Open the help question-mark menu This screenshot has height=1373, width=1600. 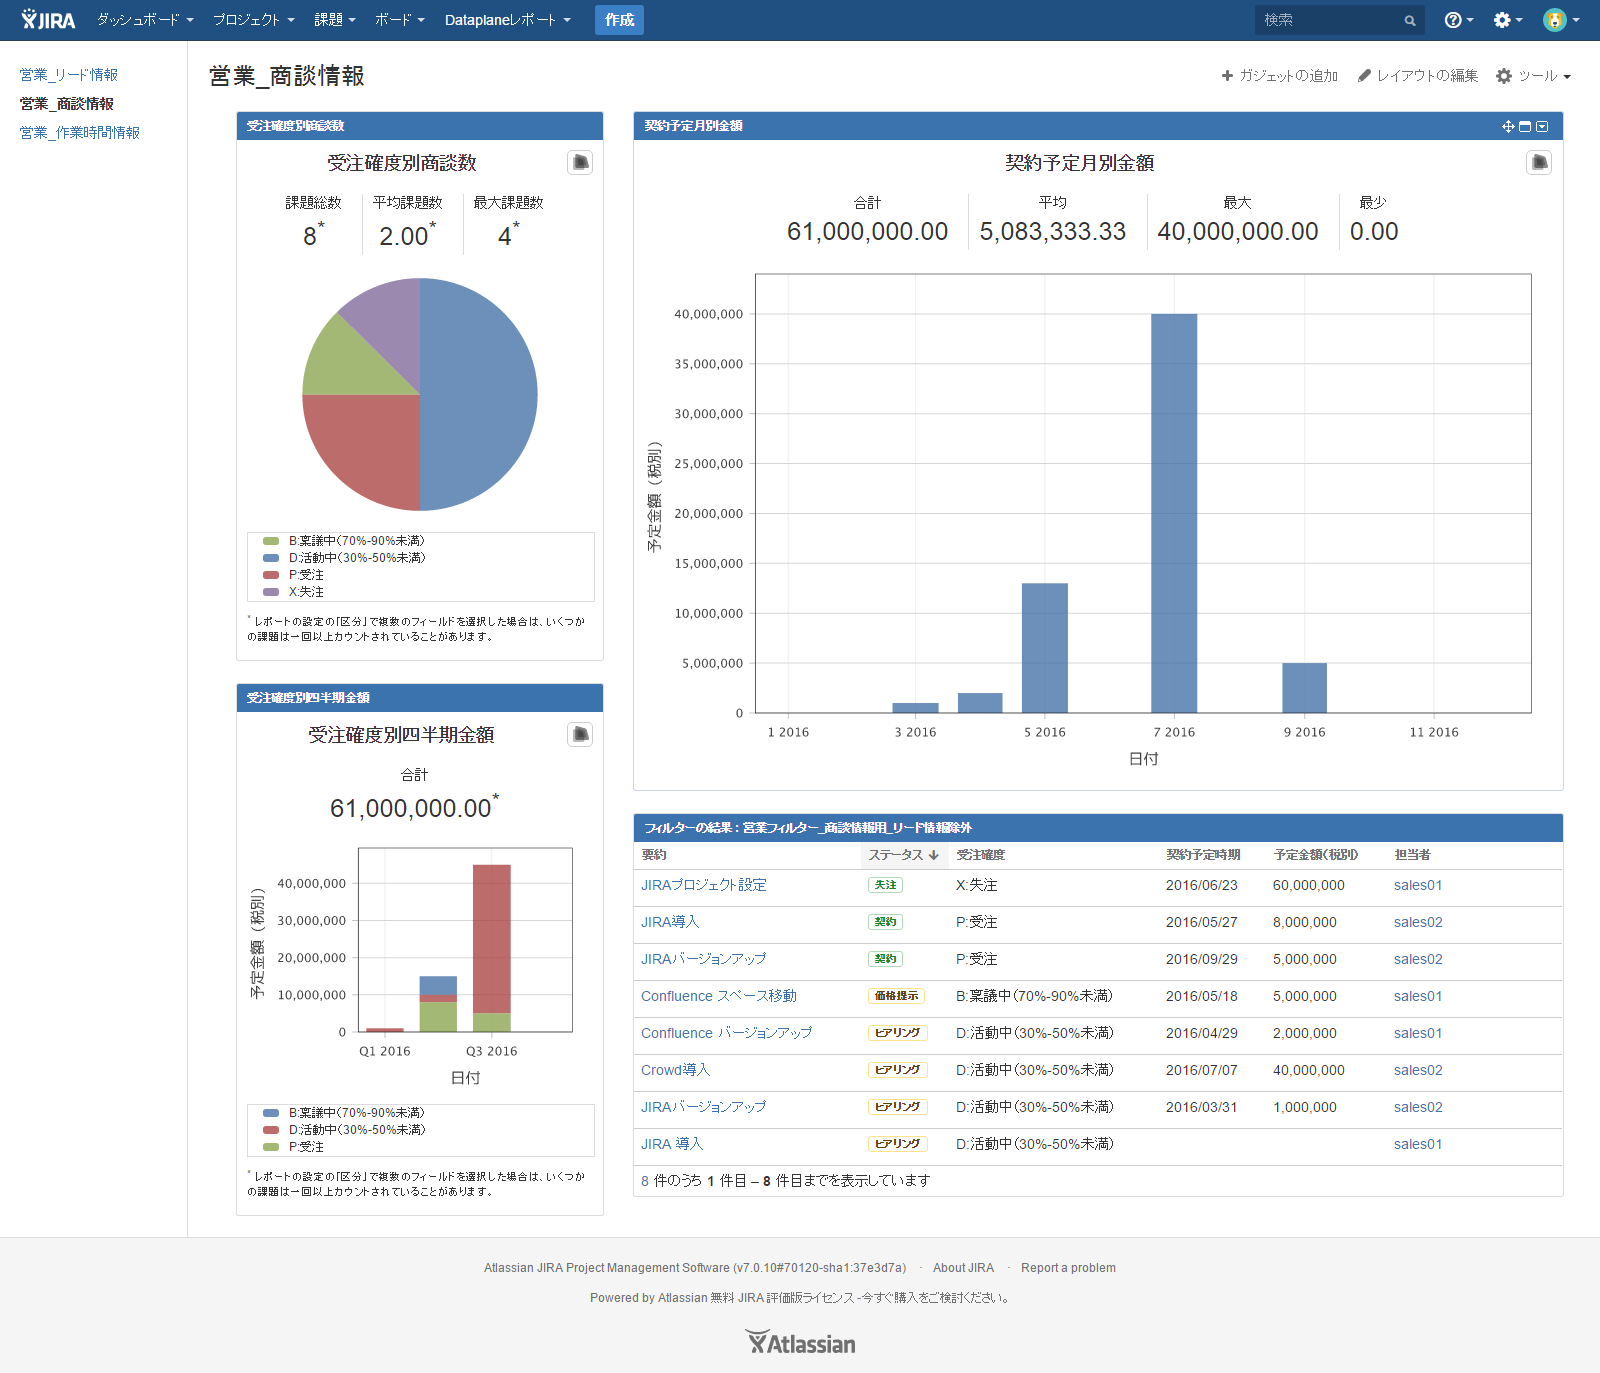pos(1459,20)
